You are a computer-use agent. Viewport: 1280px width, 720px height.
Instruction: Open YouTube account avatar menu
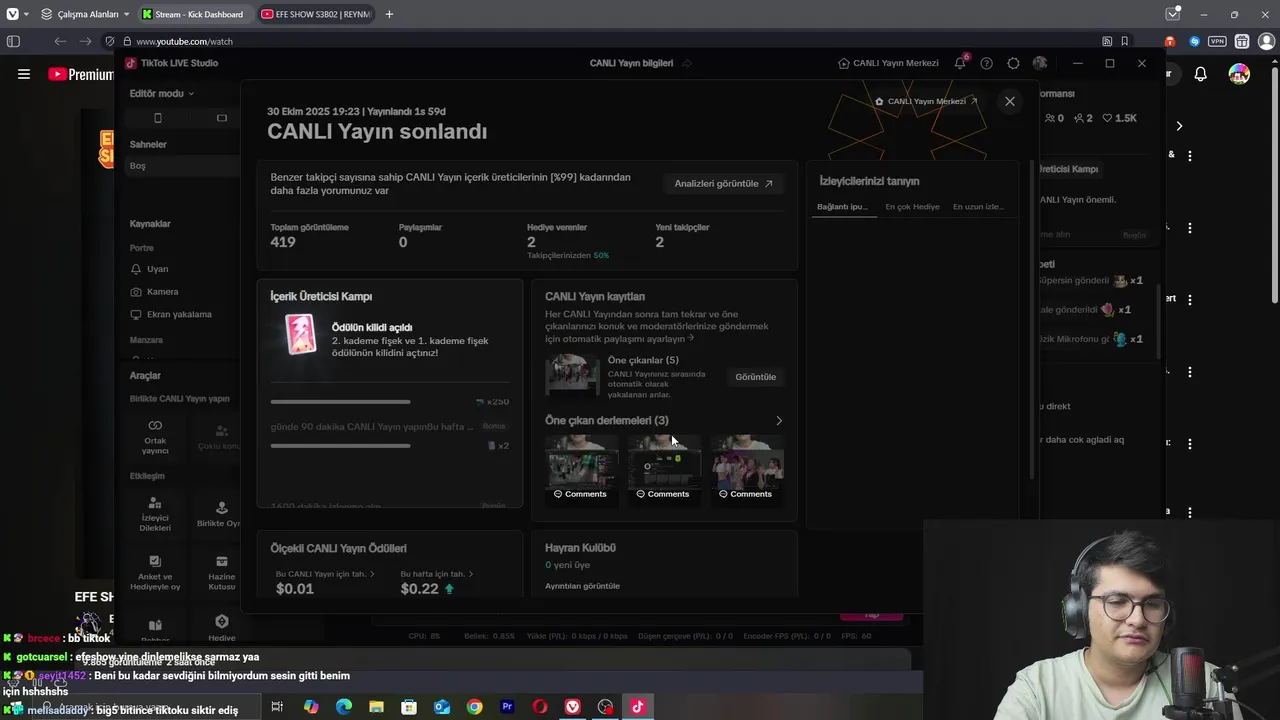1239,74
